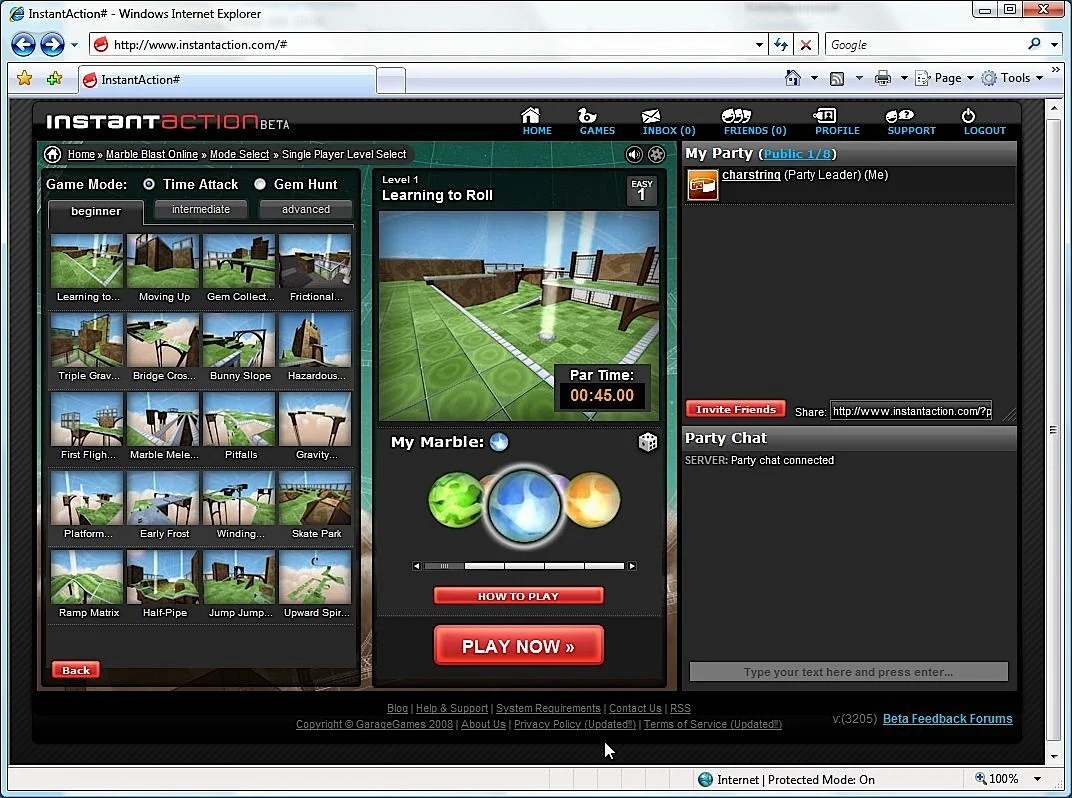Viewport: 1072px width, 798px height.
Task: Click the marble slider left arrow
Action: 416,566
